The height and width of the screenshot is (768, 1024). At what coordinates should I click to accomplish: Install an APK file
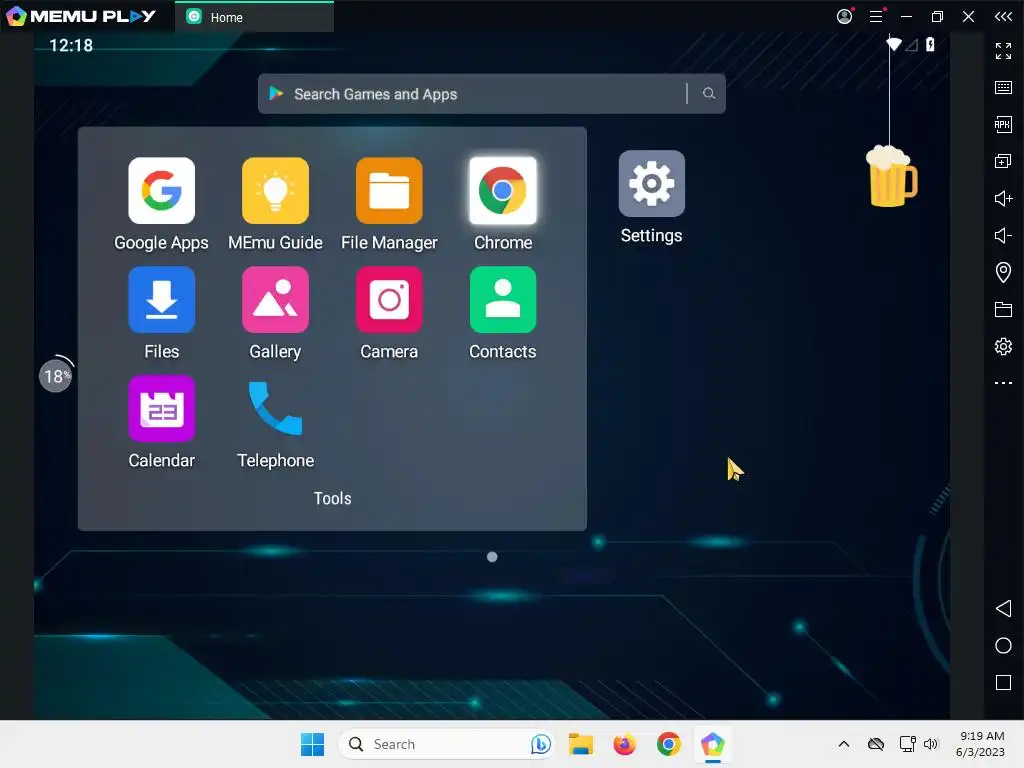(1003, 124)
